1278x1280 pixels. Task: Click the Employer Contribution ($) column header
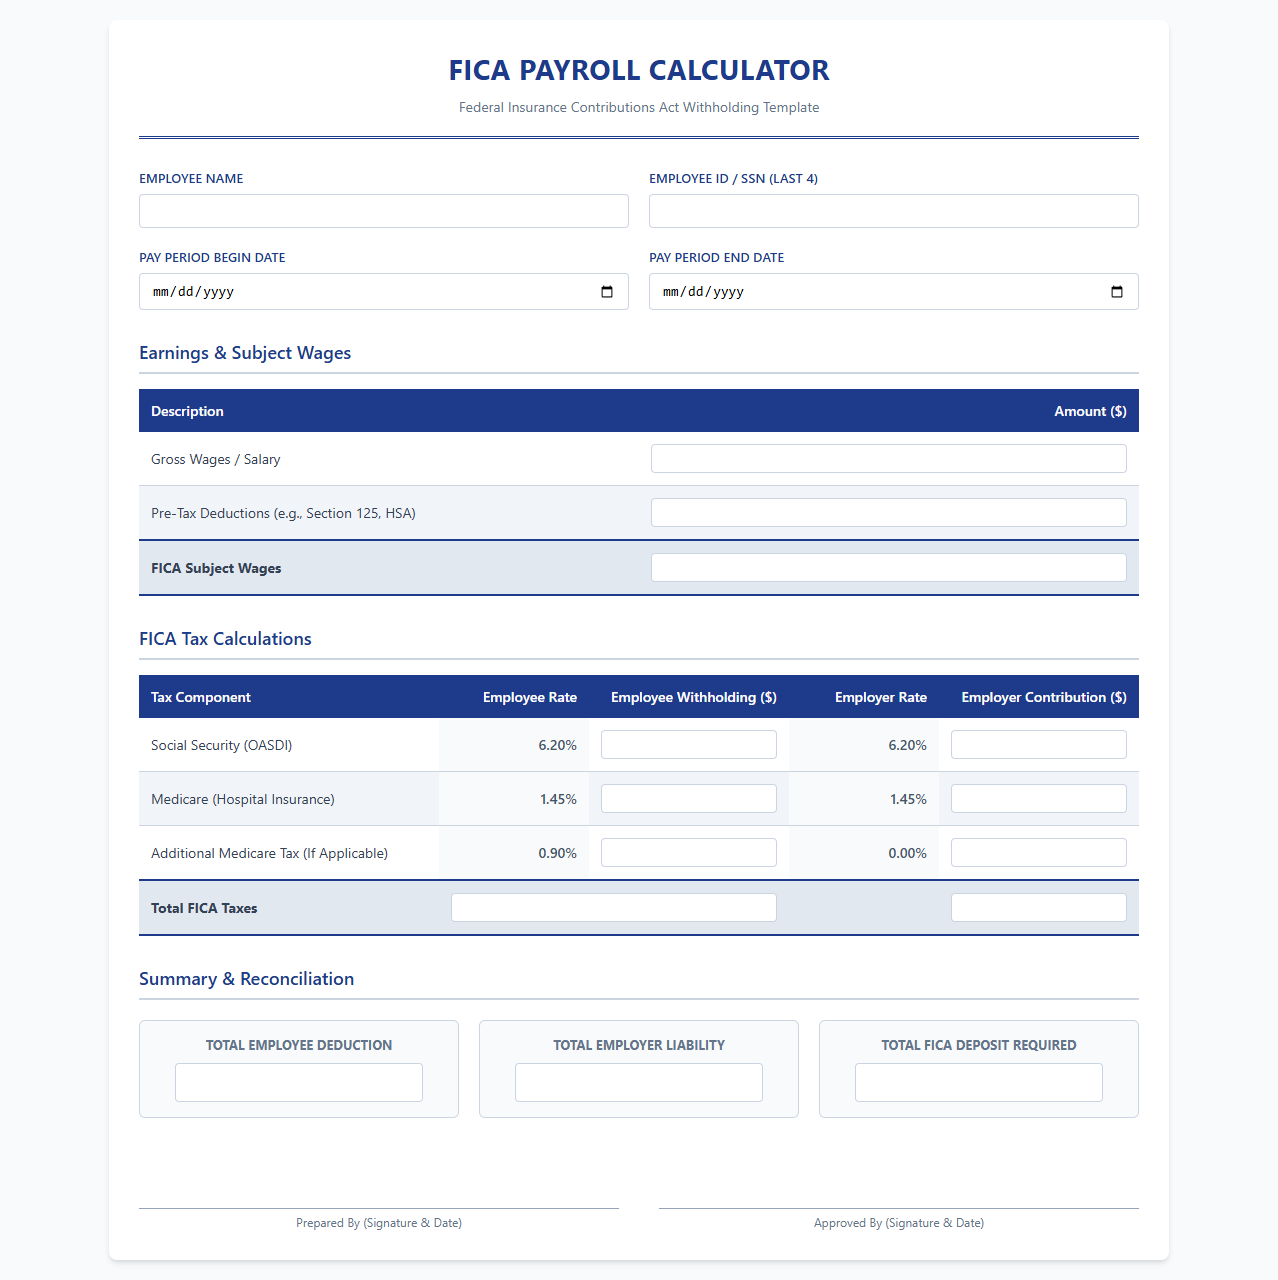pos(1044,697)
